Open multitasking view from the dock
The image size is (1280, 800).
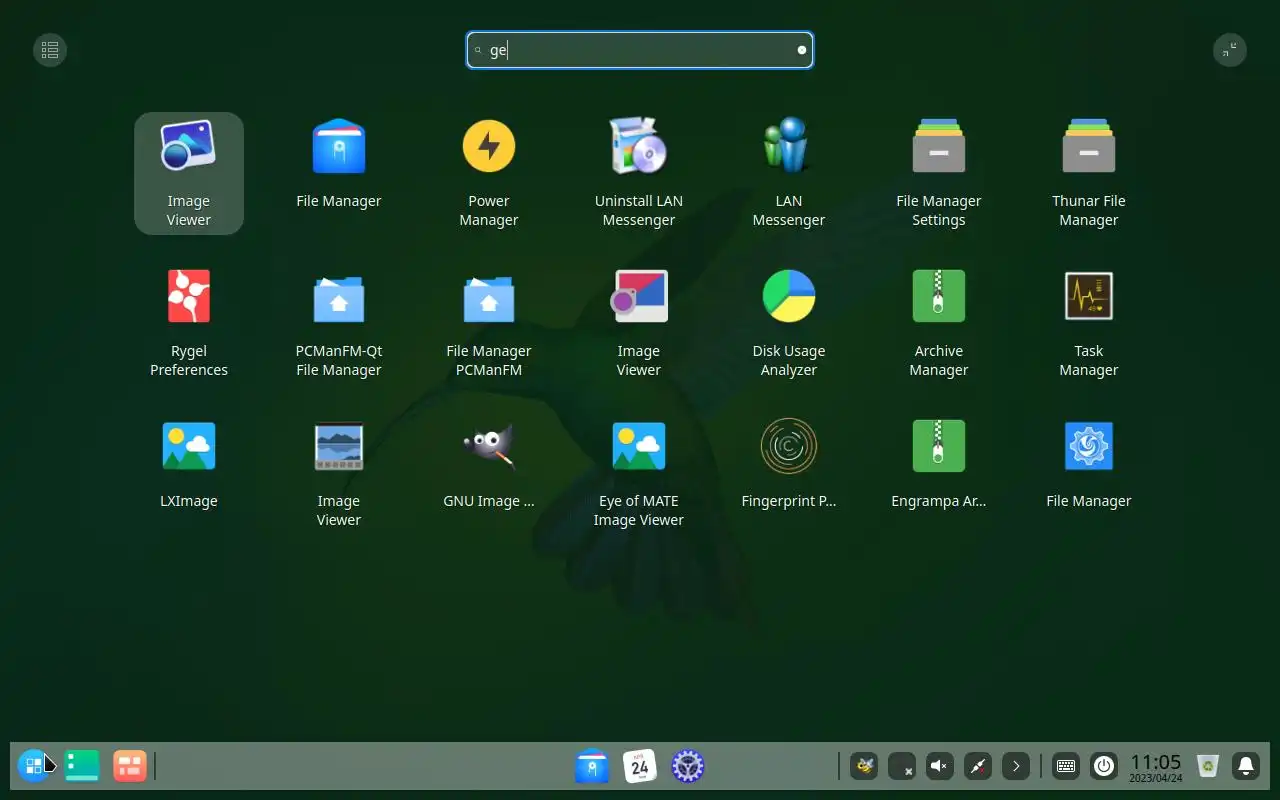pyautogui.click(x=82, y=766)
